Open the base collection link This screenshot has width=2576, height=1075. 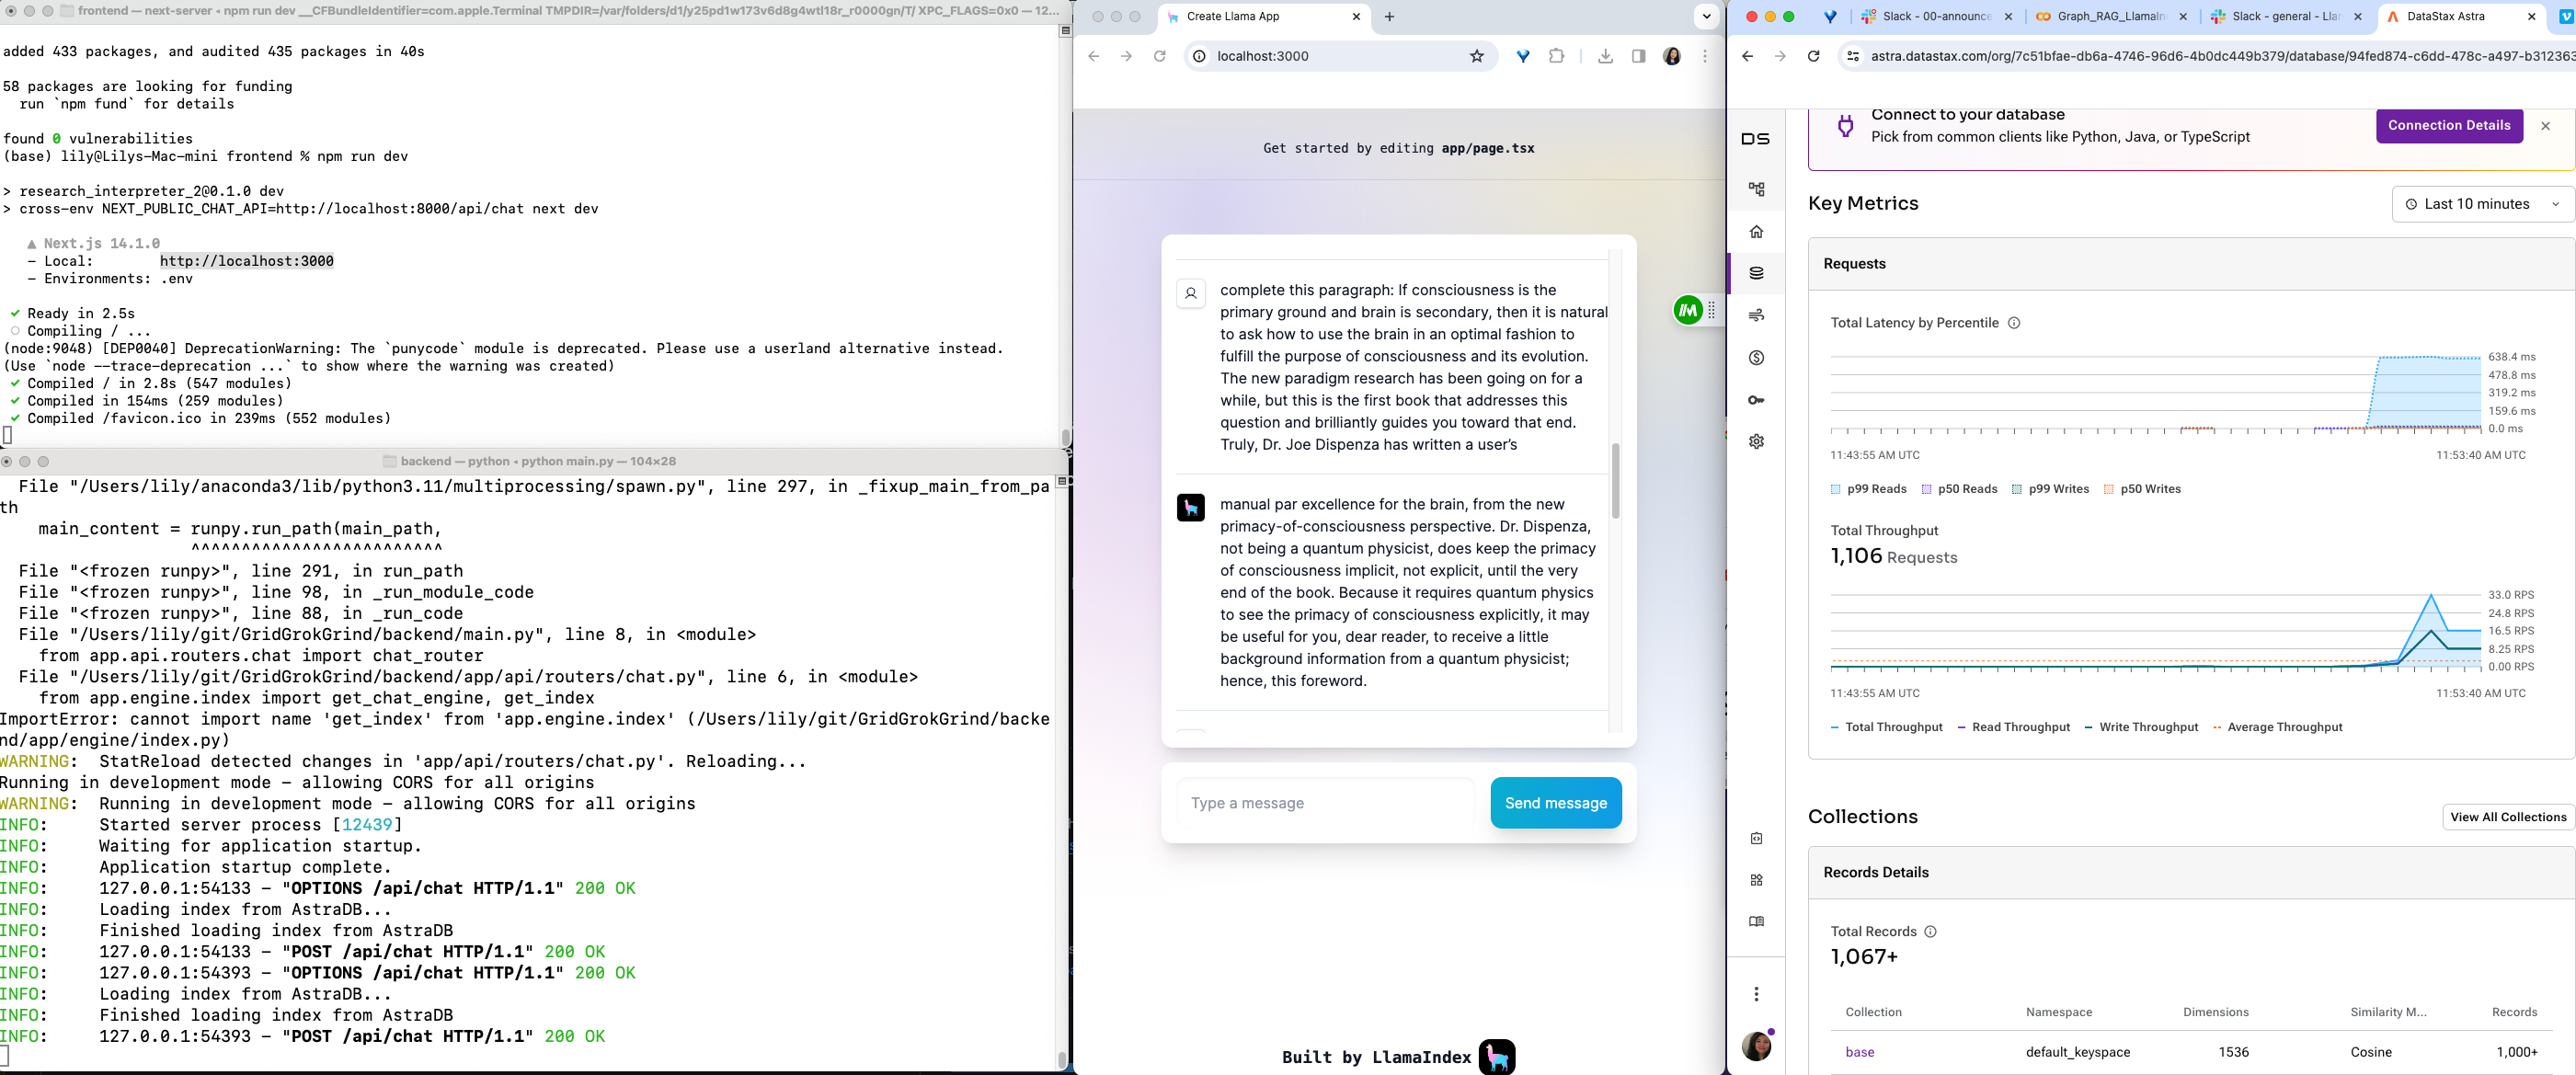tap(1859, 1052)
